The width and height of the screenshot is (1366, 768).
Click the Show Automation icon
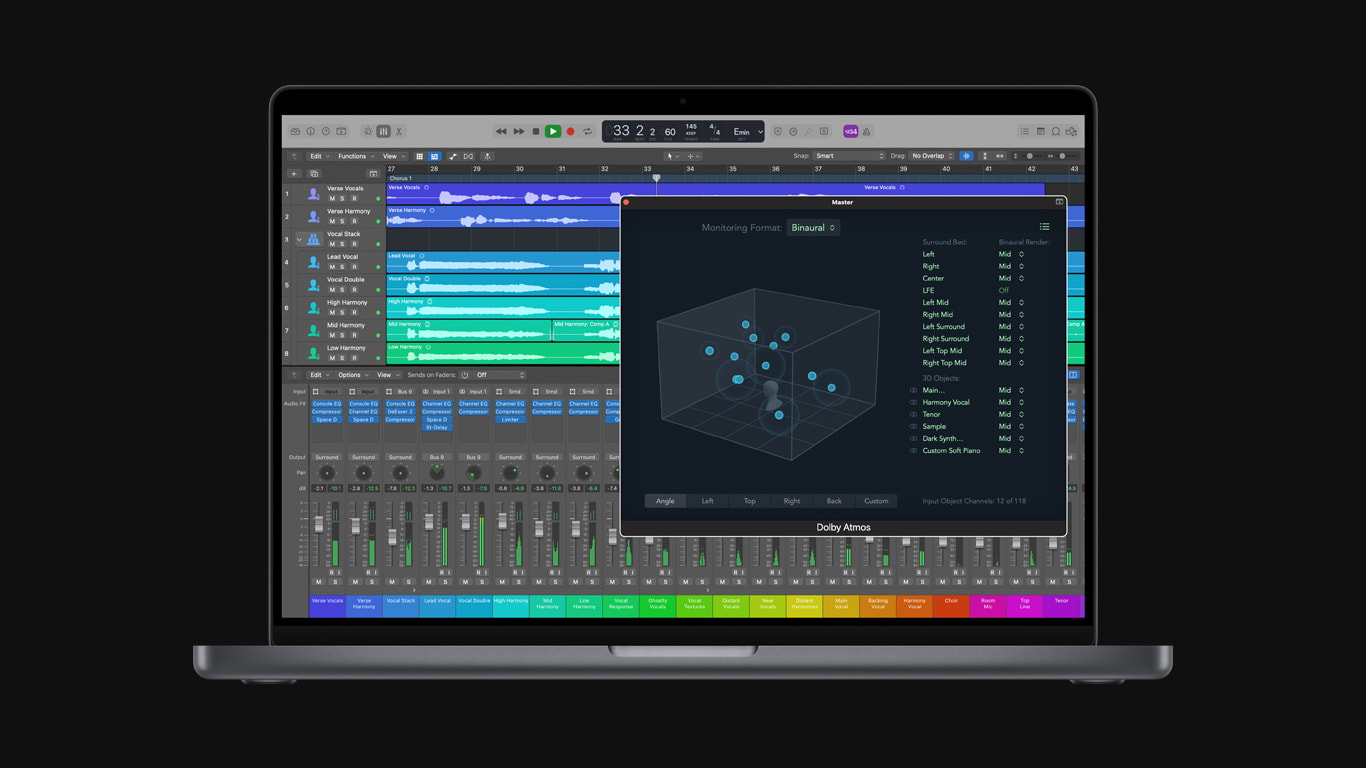tap(453, 156)
